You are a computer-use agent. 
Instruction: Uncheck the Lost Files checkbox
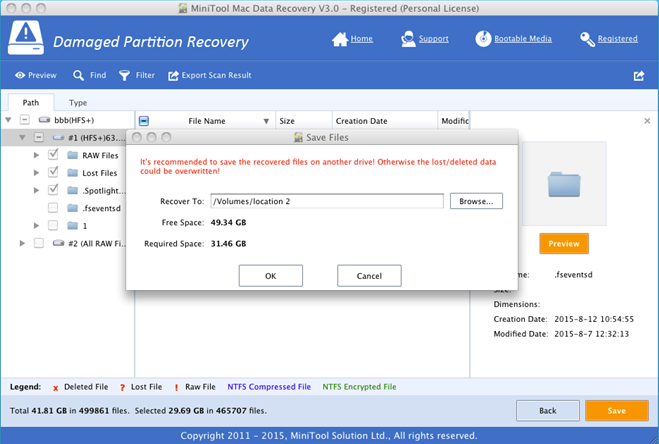click(53, 172)
